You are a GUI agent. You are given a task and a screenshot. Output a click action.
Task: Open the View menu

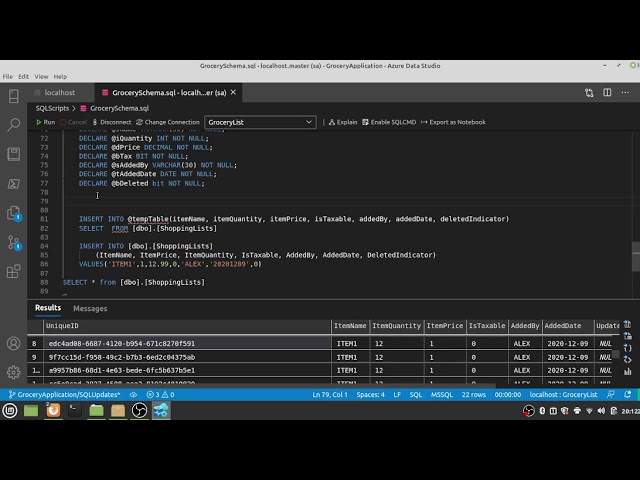pyautogui.click(x=41, y=76)
